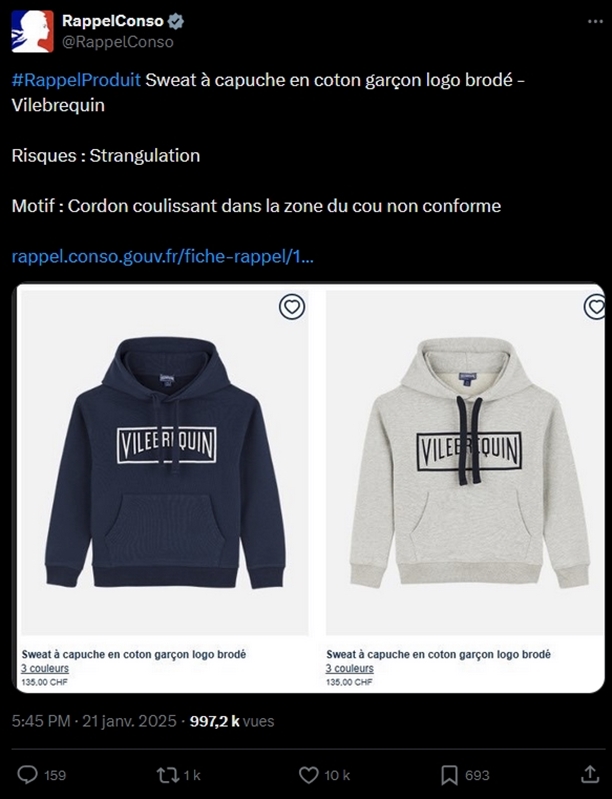The image size is (612, 799).
Task: Share the post with the upload icon
Action: (x=590, y=774)
